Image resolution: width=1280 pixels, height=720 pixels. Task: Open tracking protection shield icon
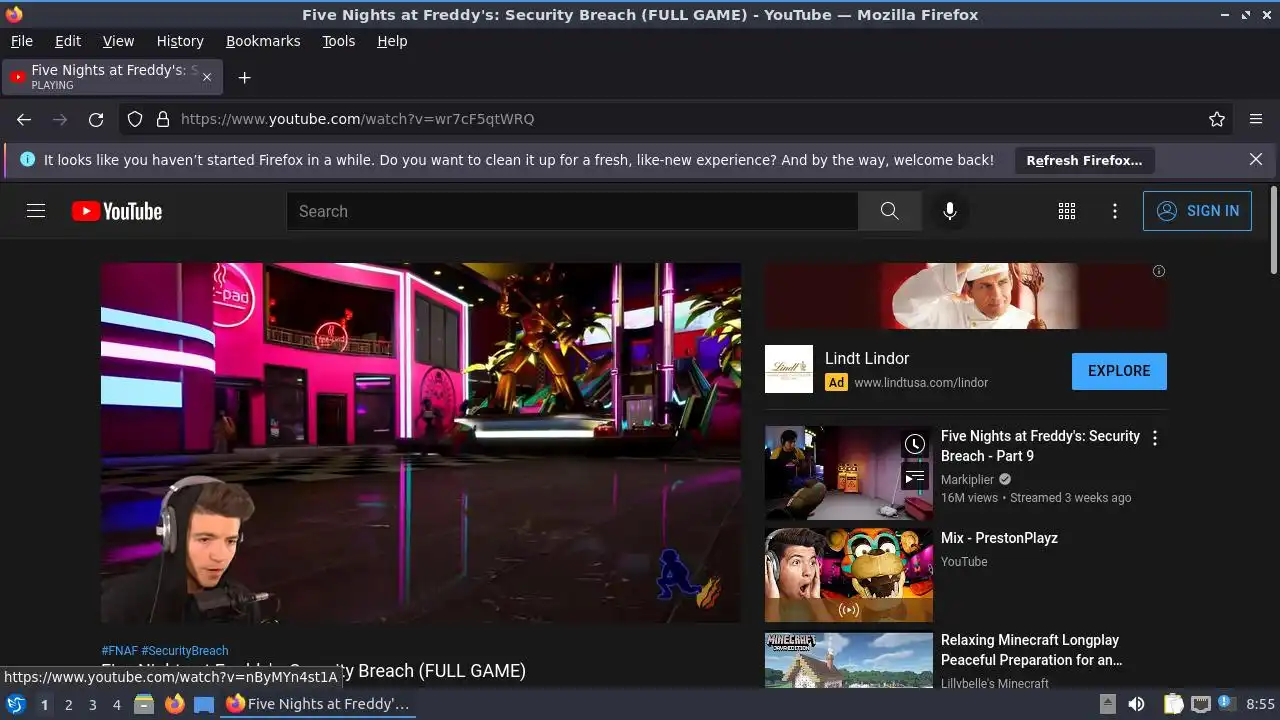click(x=135, y=119)
